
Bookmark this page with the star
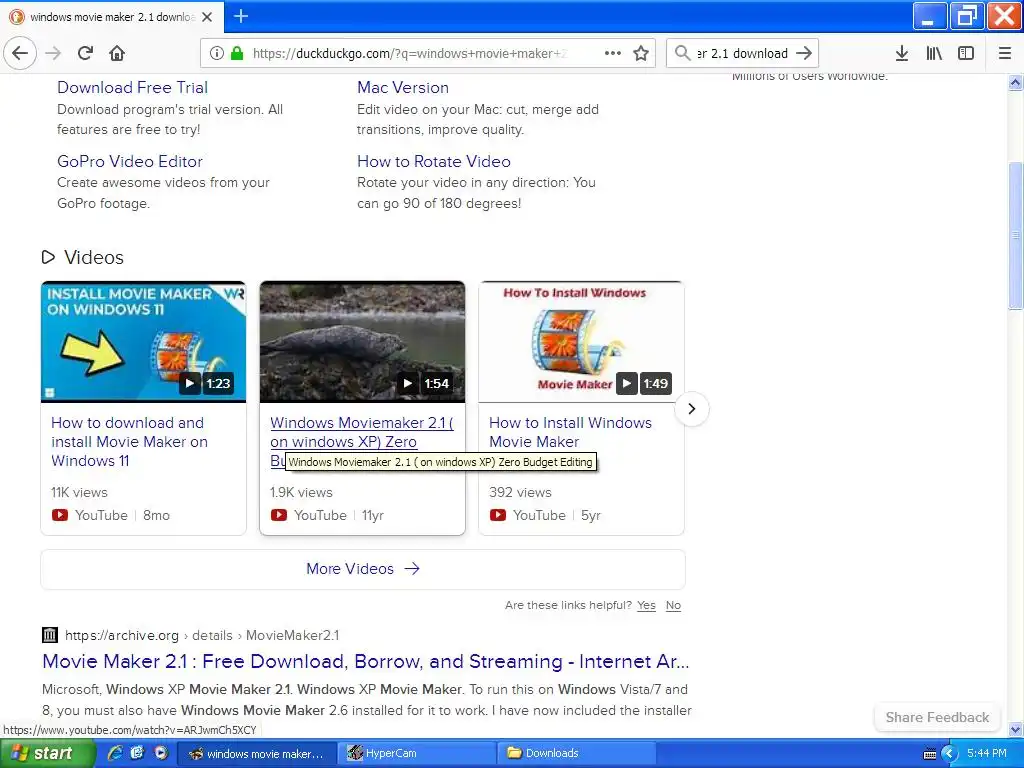[x=641, y=53]
